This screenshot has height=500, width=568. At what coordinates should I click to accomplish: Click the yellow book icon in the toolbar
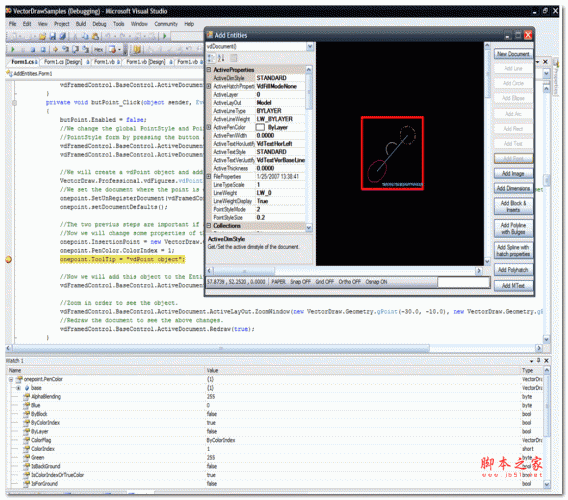(137, 49)
